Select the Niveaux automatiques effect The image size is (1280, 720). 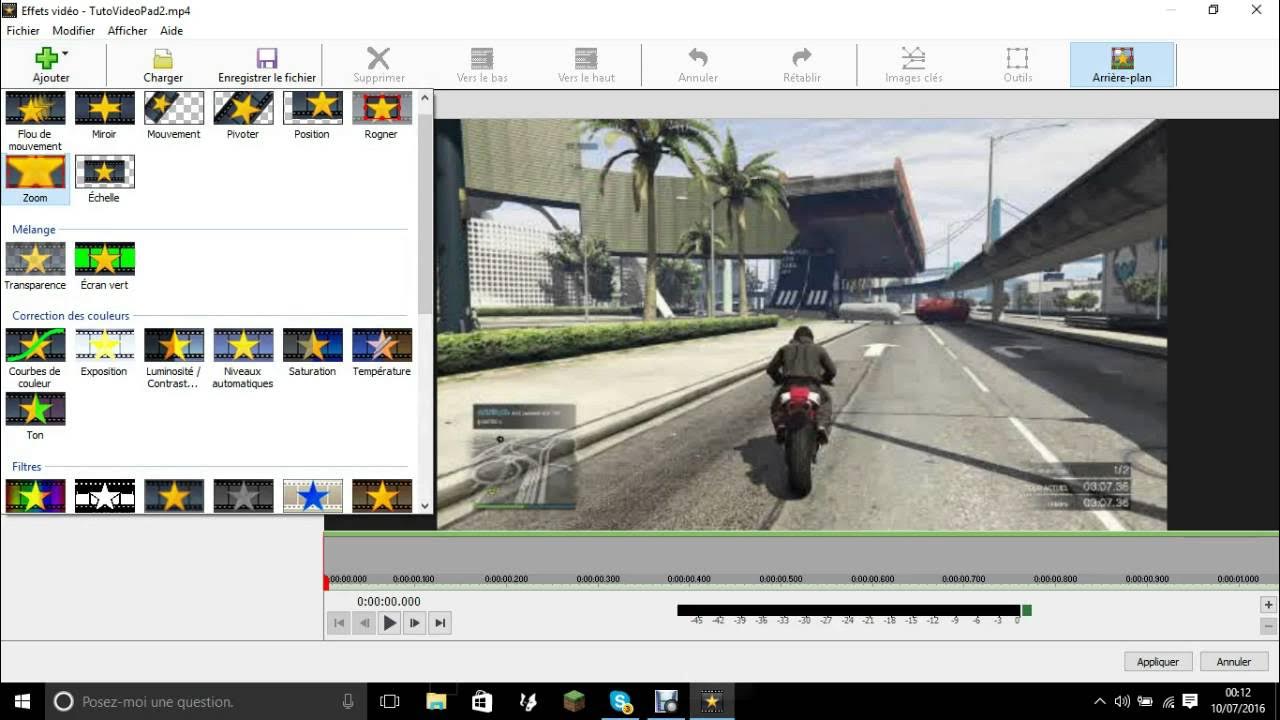[x=243, y=359]
